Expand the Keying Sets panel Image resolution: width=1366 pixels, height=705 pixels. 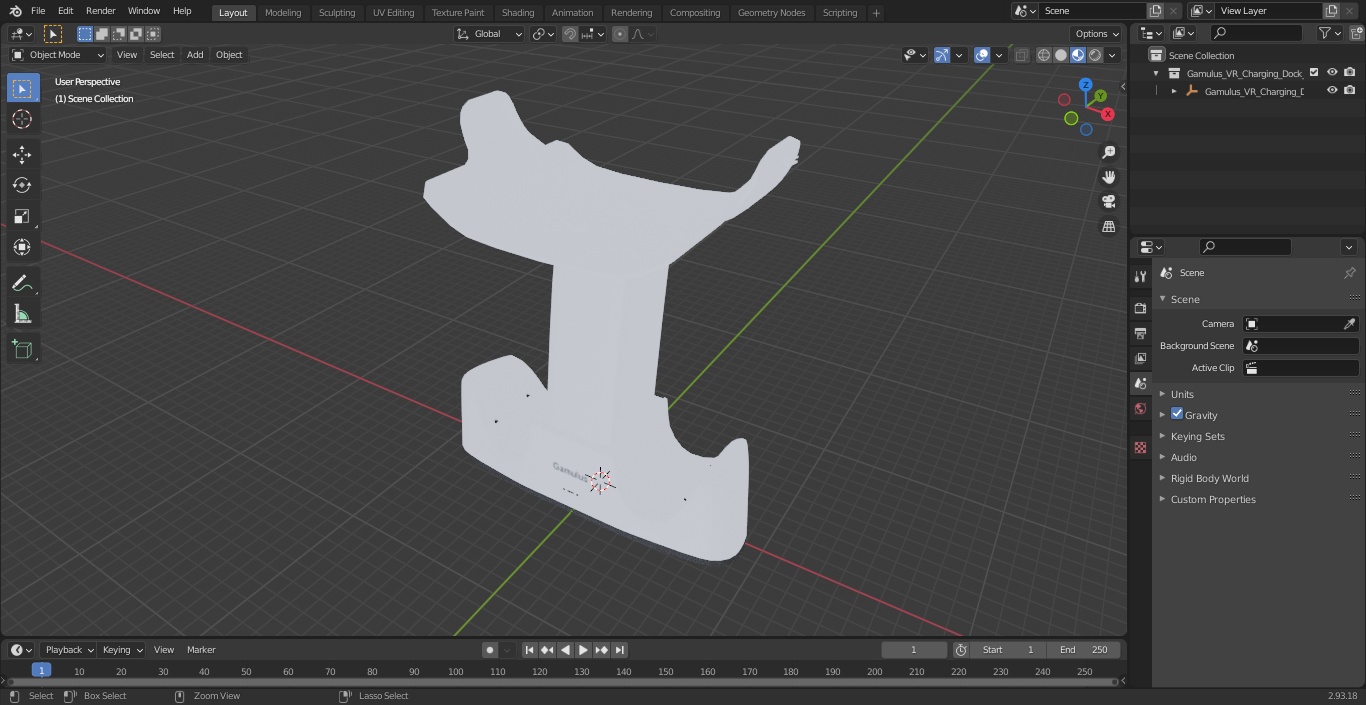[x=1197, y=436]
